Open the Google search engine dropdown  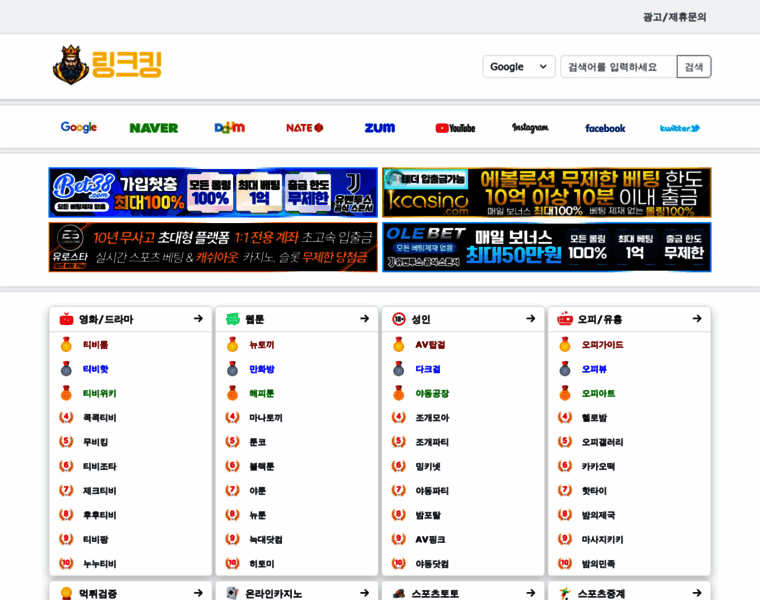518,67
